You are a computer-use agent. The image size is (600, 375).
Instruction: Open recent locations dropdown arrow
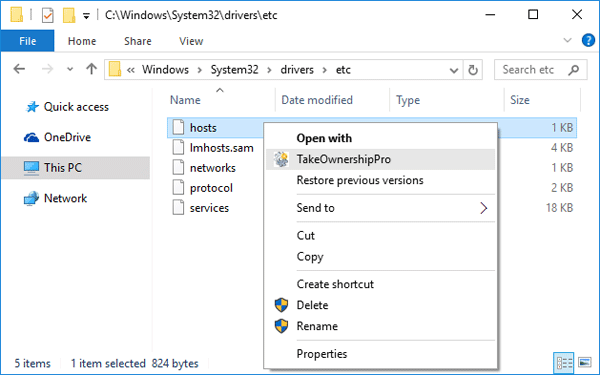[x=70, y=69]
